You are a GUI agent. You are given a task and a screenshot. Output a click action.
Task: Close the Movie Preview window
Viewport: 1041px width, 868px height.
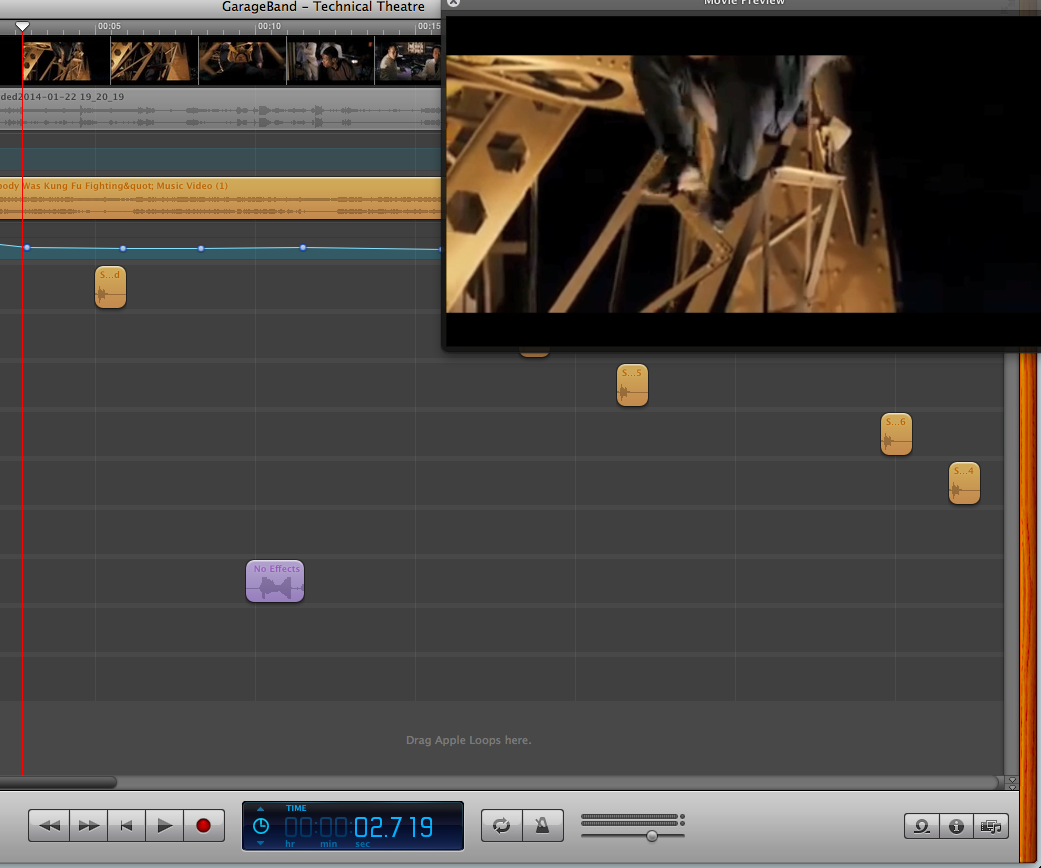453,3
